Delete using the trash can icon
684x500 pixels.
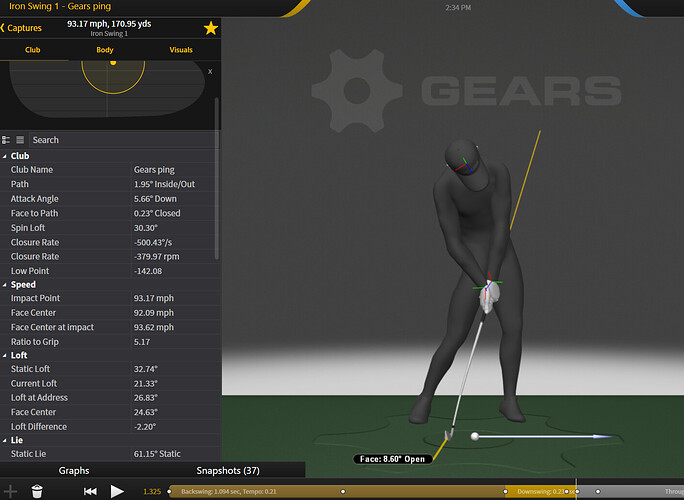click(37, 491)
